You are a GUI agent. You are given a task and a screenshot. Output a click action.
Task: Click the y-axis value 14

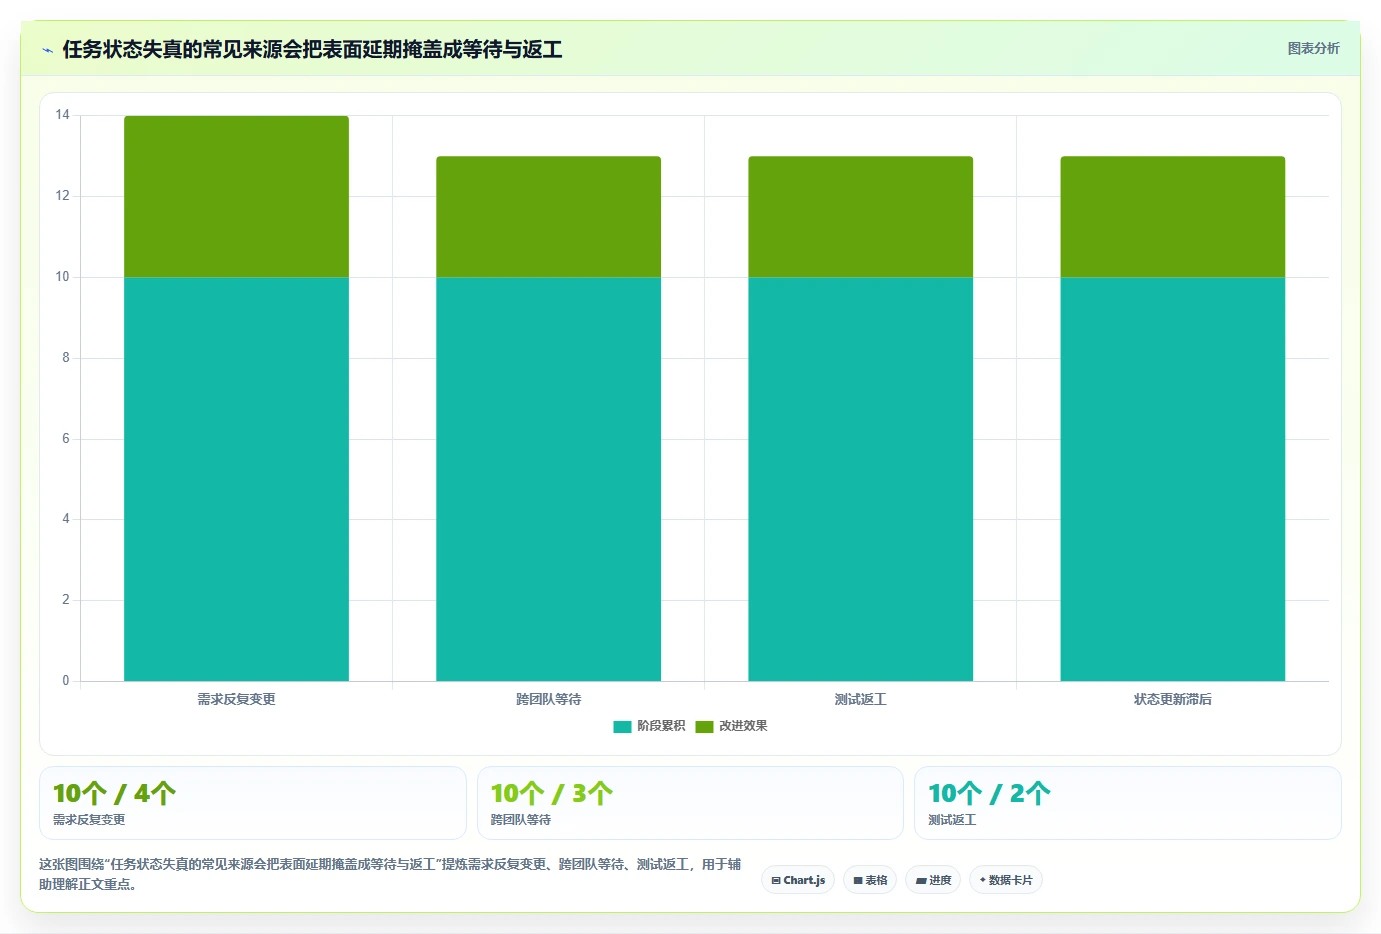(x=62, y=115)
